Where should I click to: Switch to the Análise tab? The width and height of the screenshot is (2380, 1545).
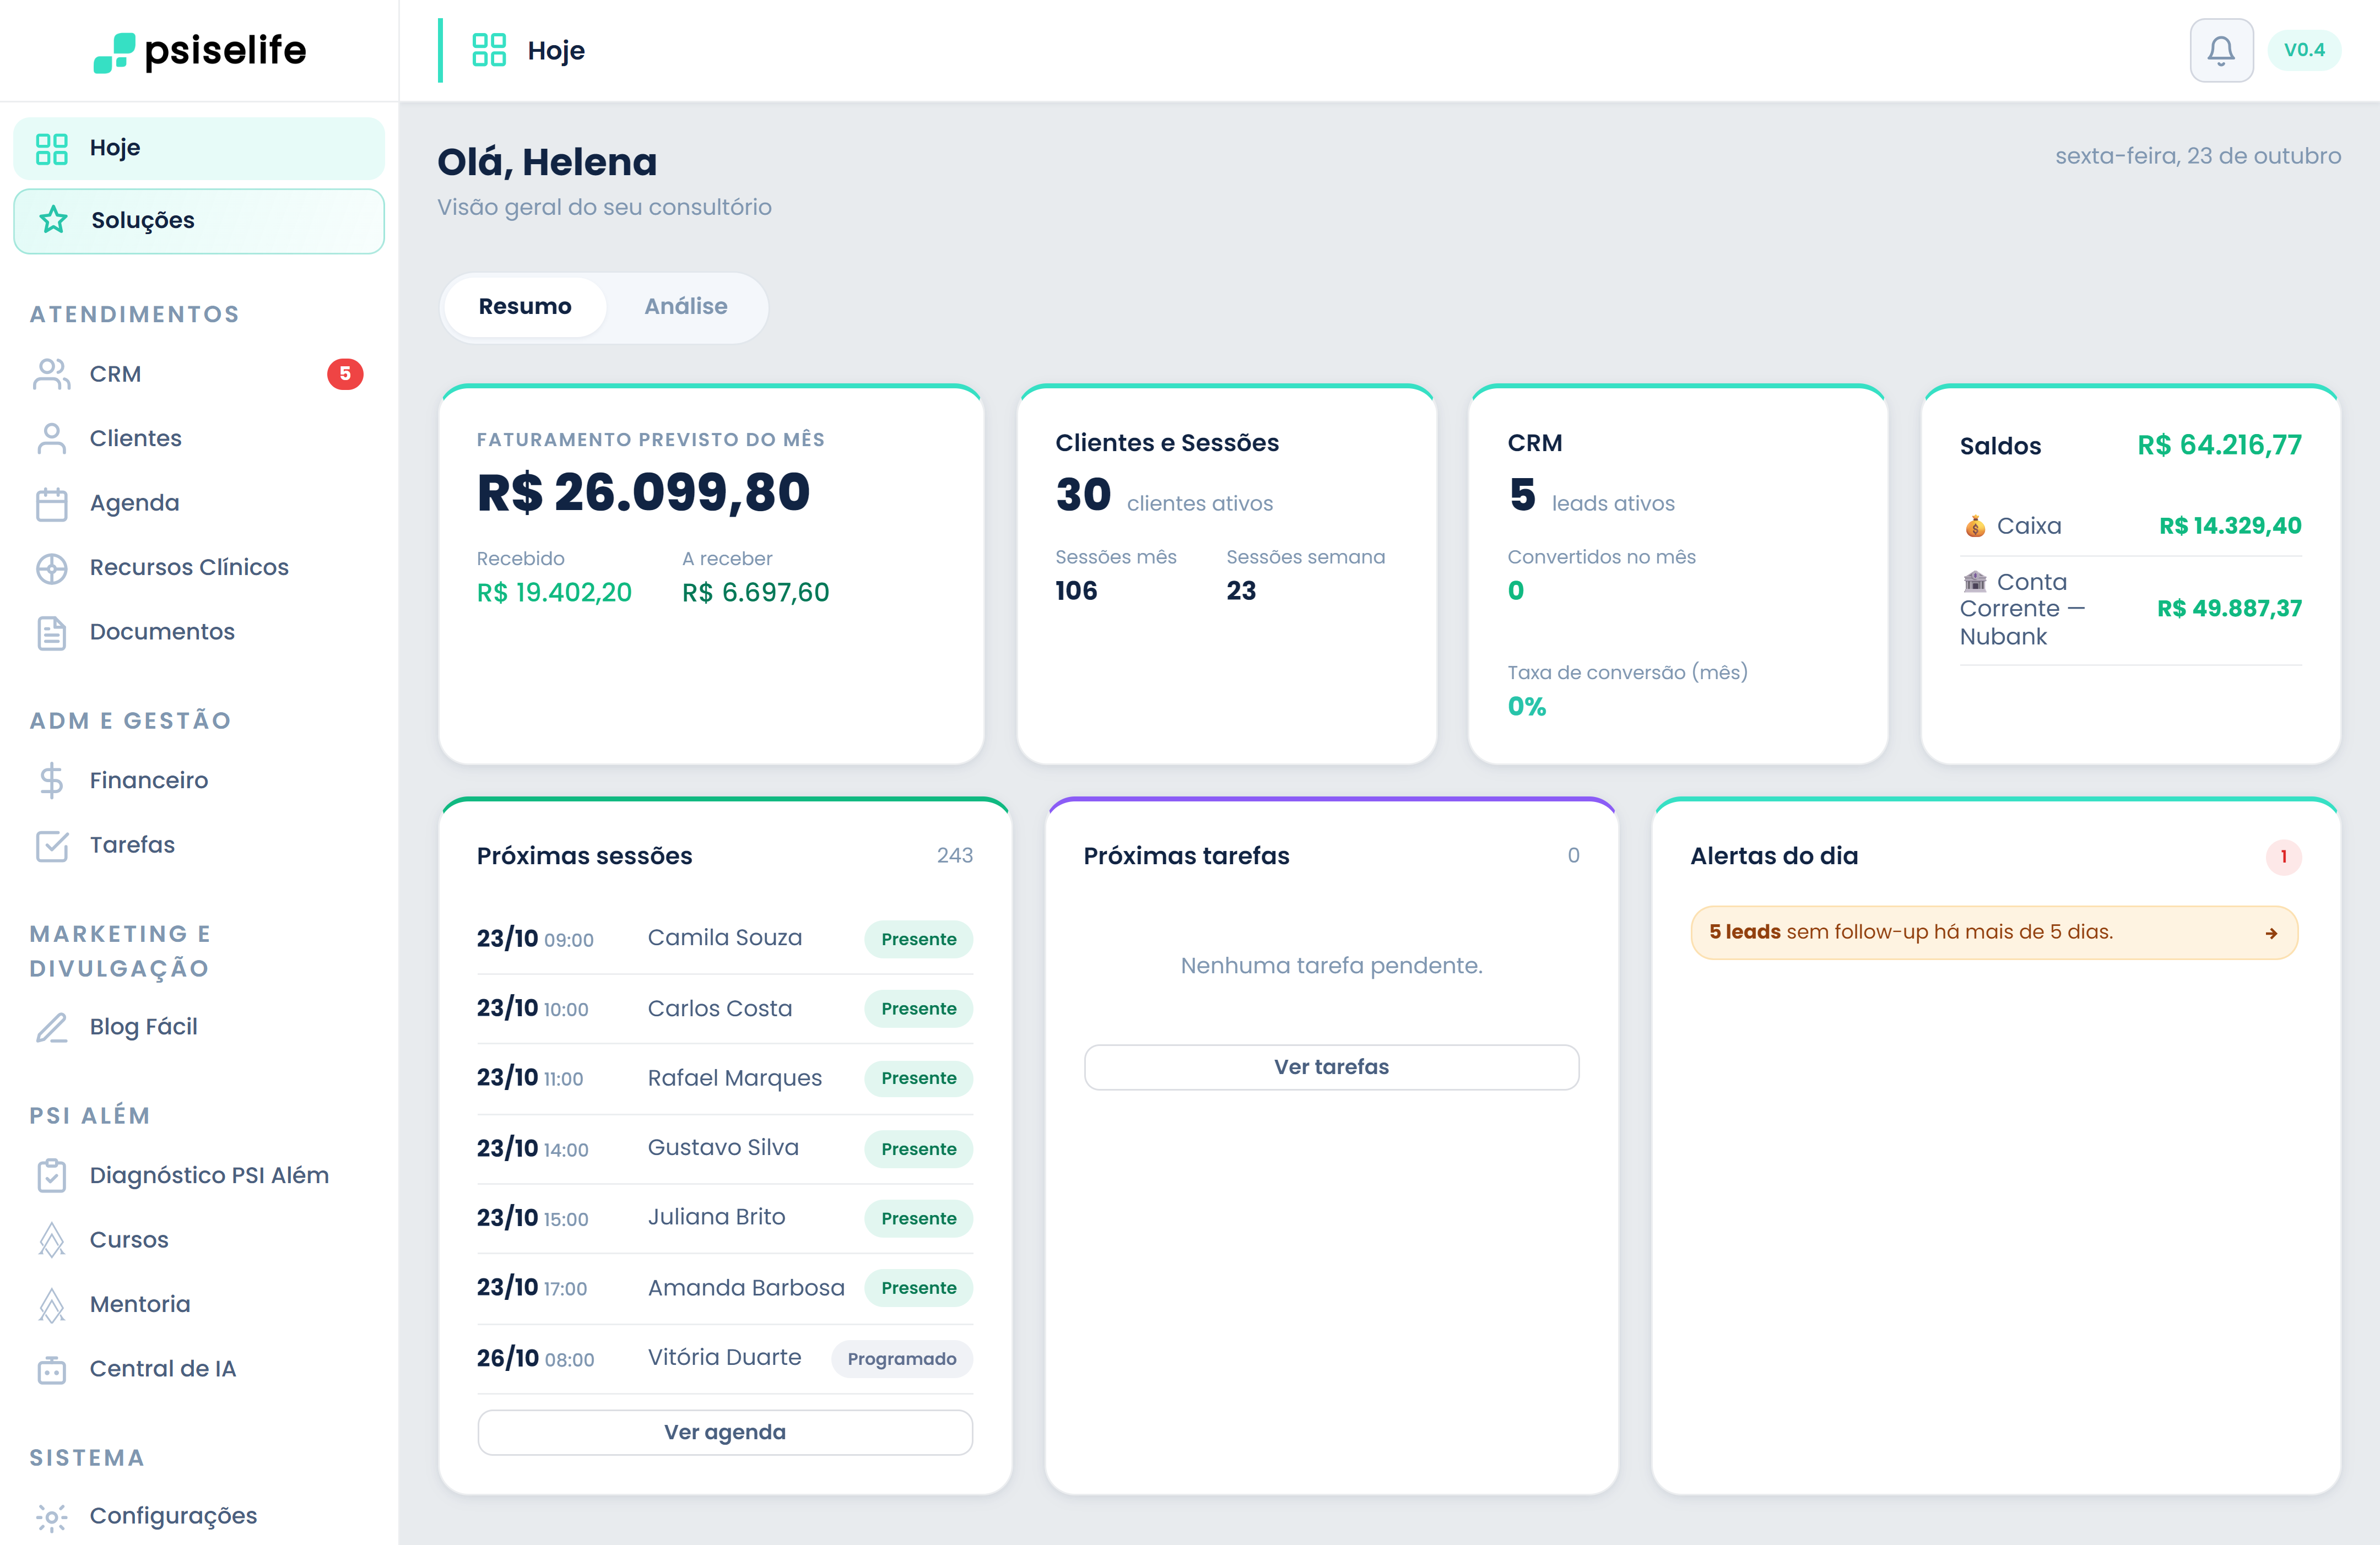pos(685,306)
